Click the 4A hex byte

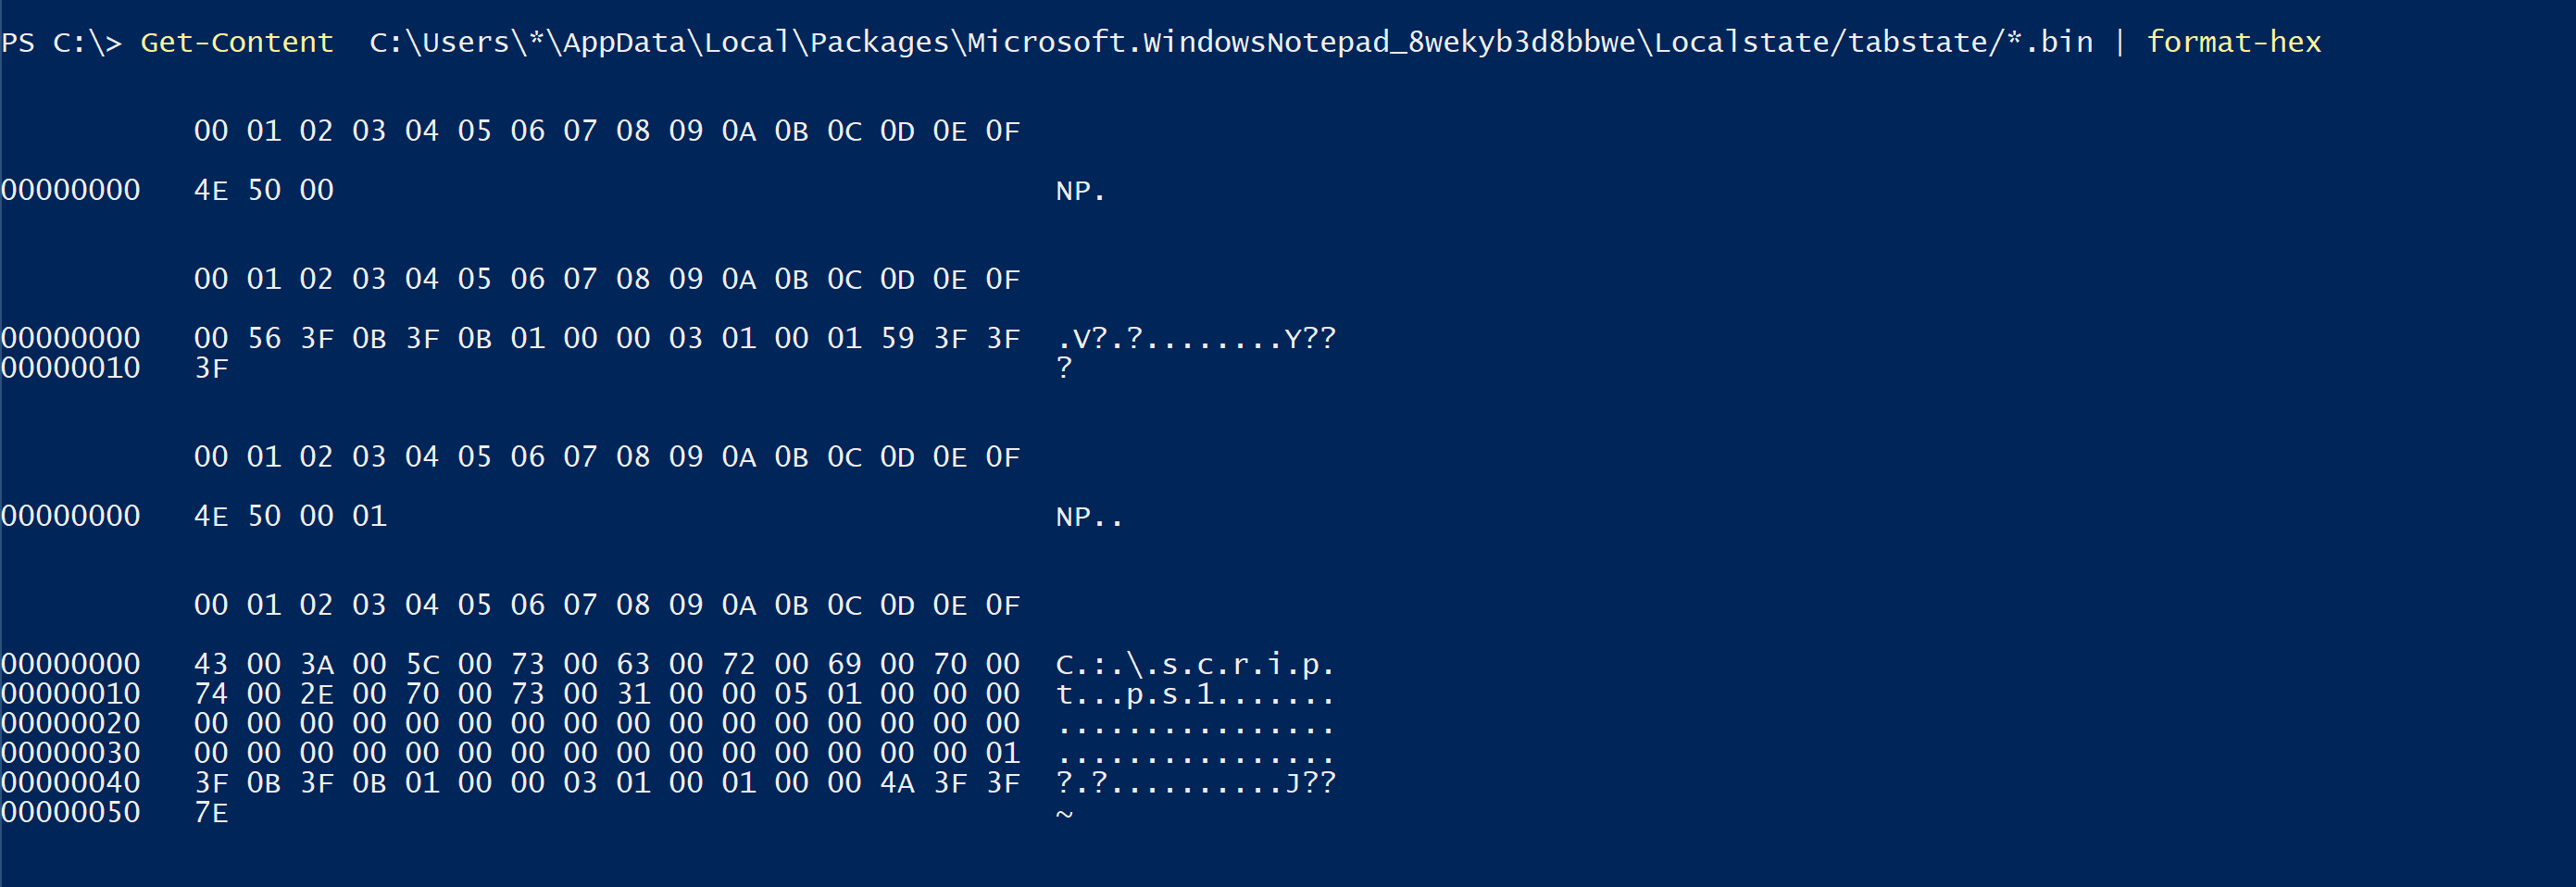(897, 783)
